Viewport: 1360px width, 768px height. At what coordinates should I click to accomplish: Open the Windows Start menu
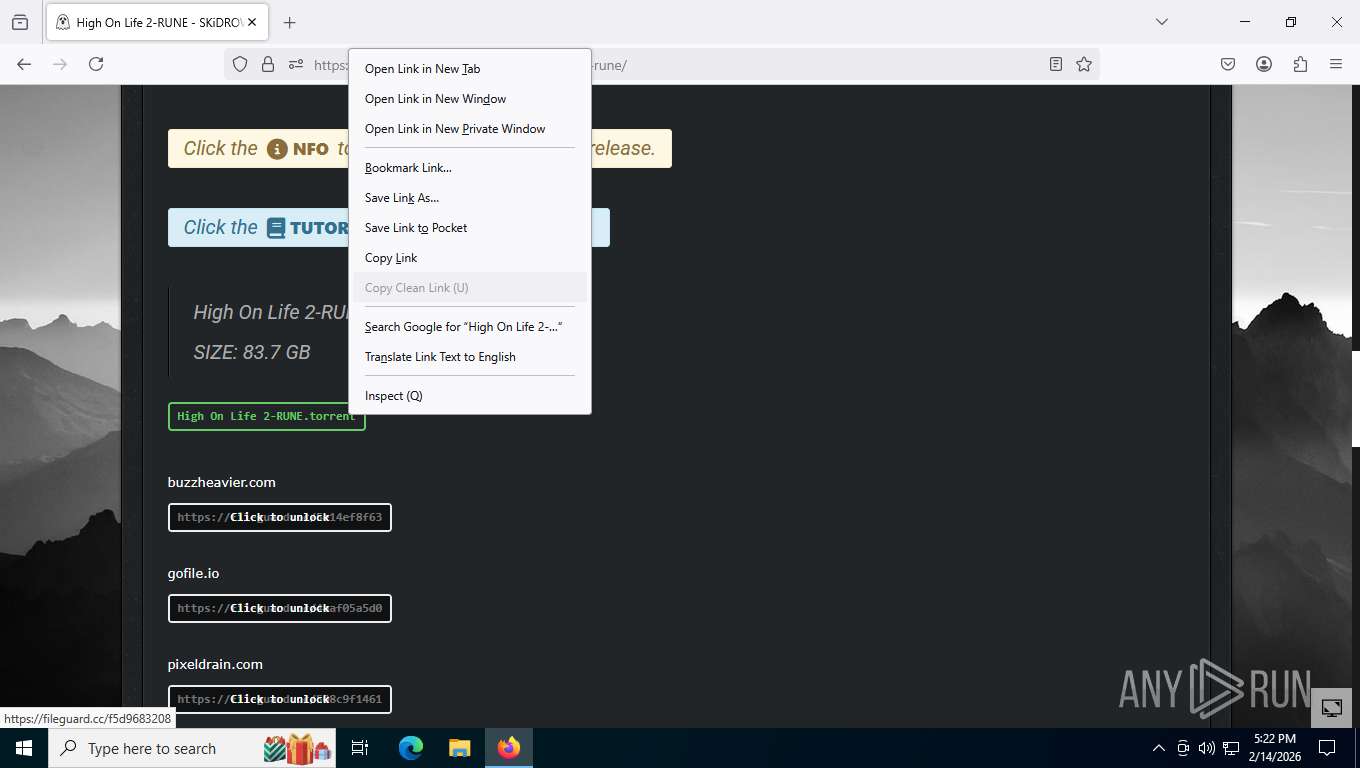[24, 748]
